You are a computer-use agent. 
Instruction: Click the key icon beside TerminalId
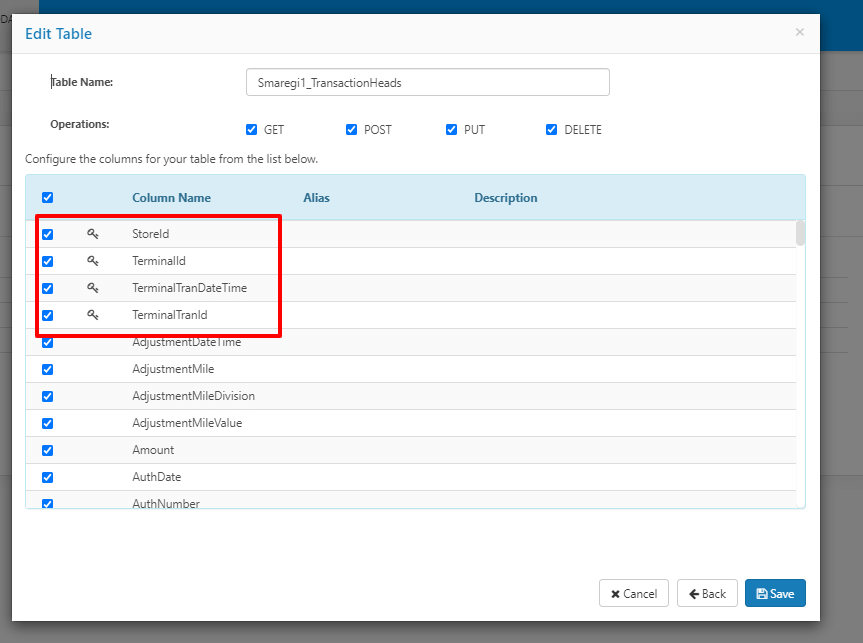tap(92, 261)
